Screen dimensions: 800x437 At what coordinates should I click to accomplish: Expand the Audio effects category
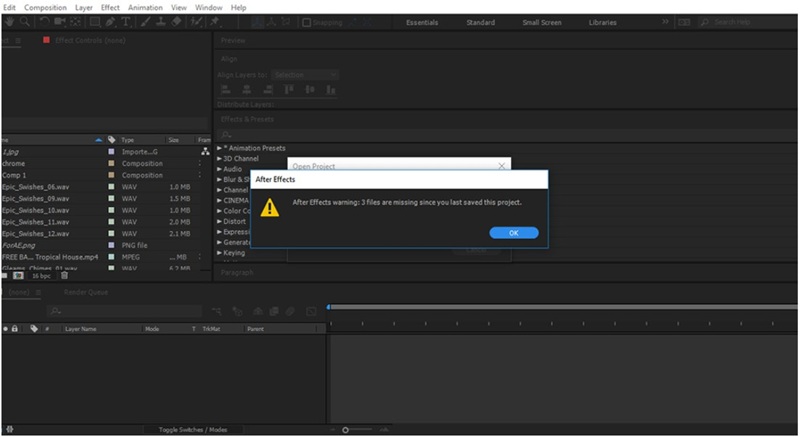coord(219,169)
